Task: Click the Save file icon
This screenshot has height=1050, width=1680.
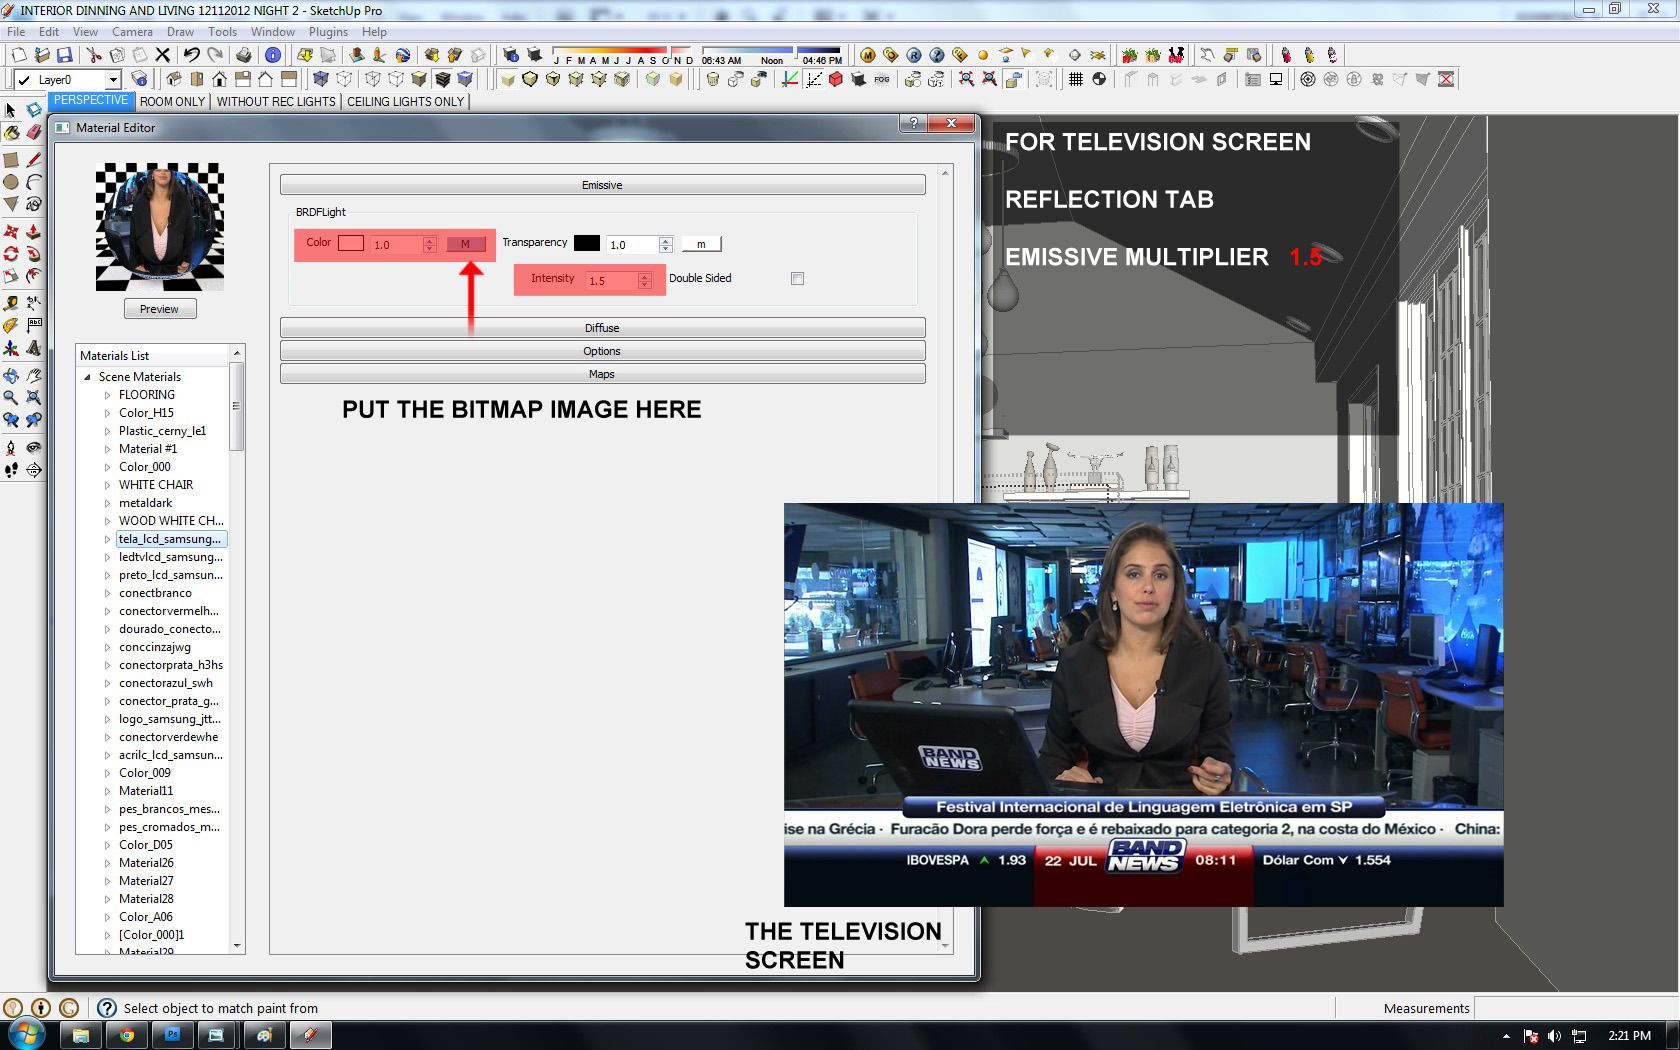Action: [65, 55]
